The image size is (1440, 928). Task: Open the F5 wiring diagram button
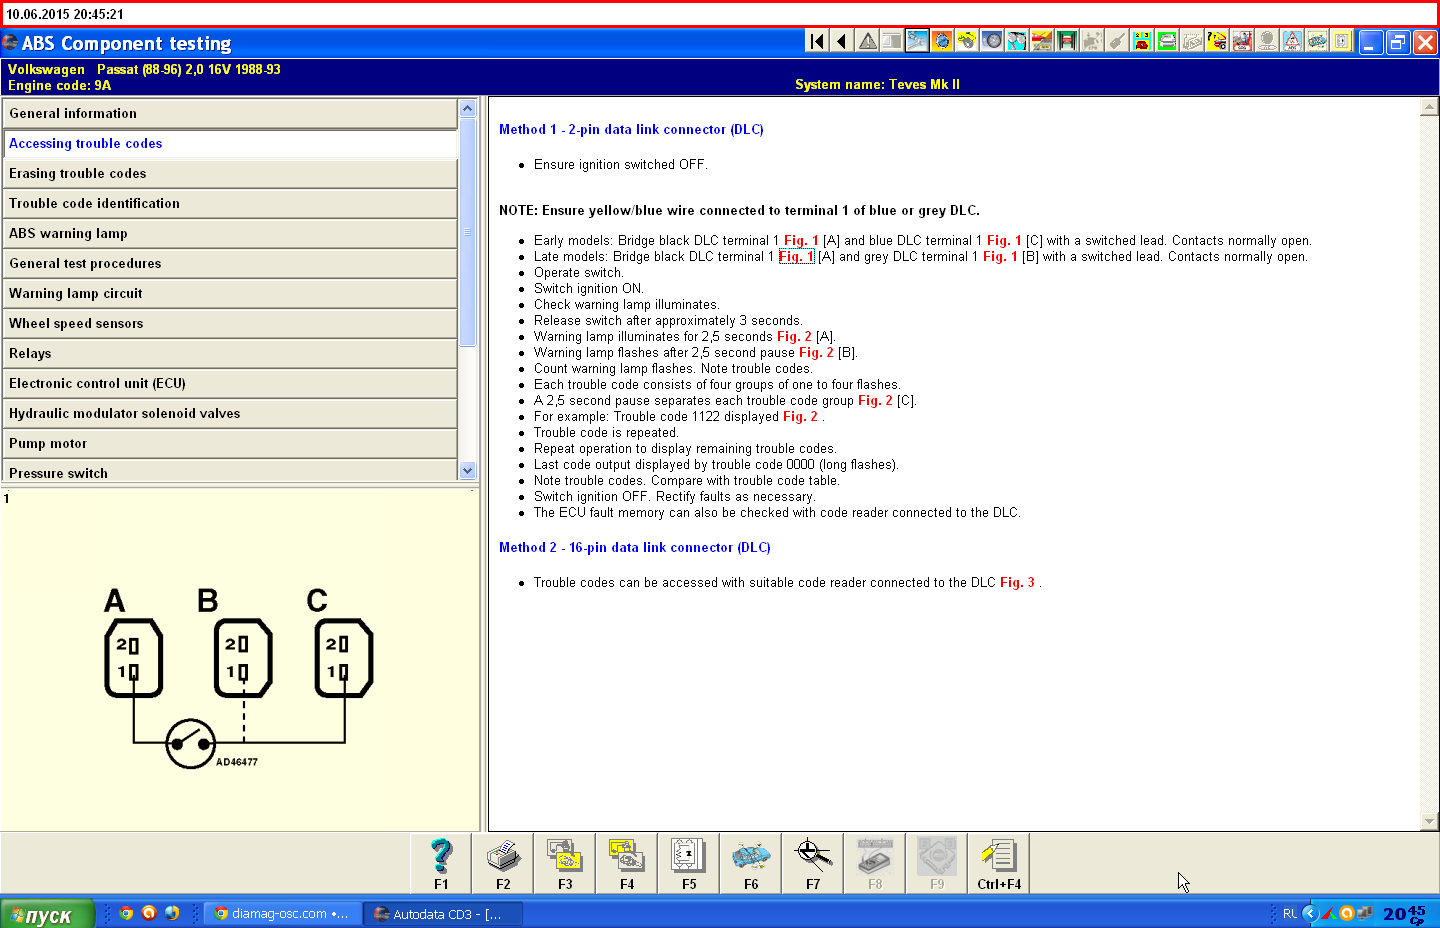click(x=689, y=863)
